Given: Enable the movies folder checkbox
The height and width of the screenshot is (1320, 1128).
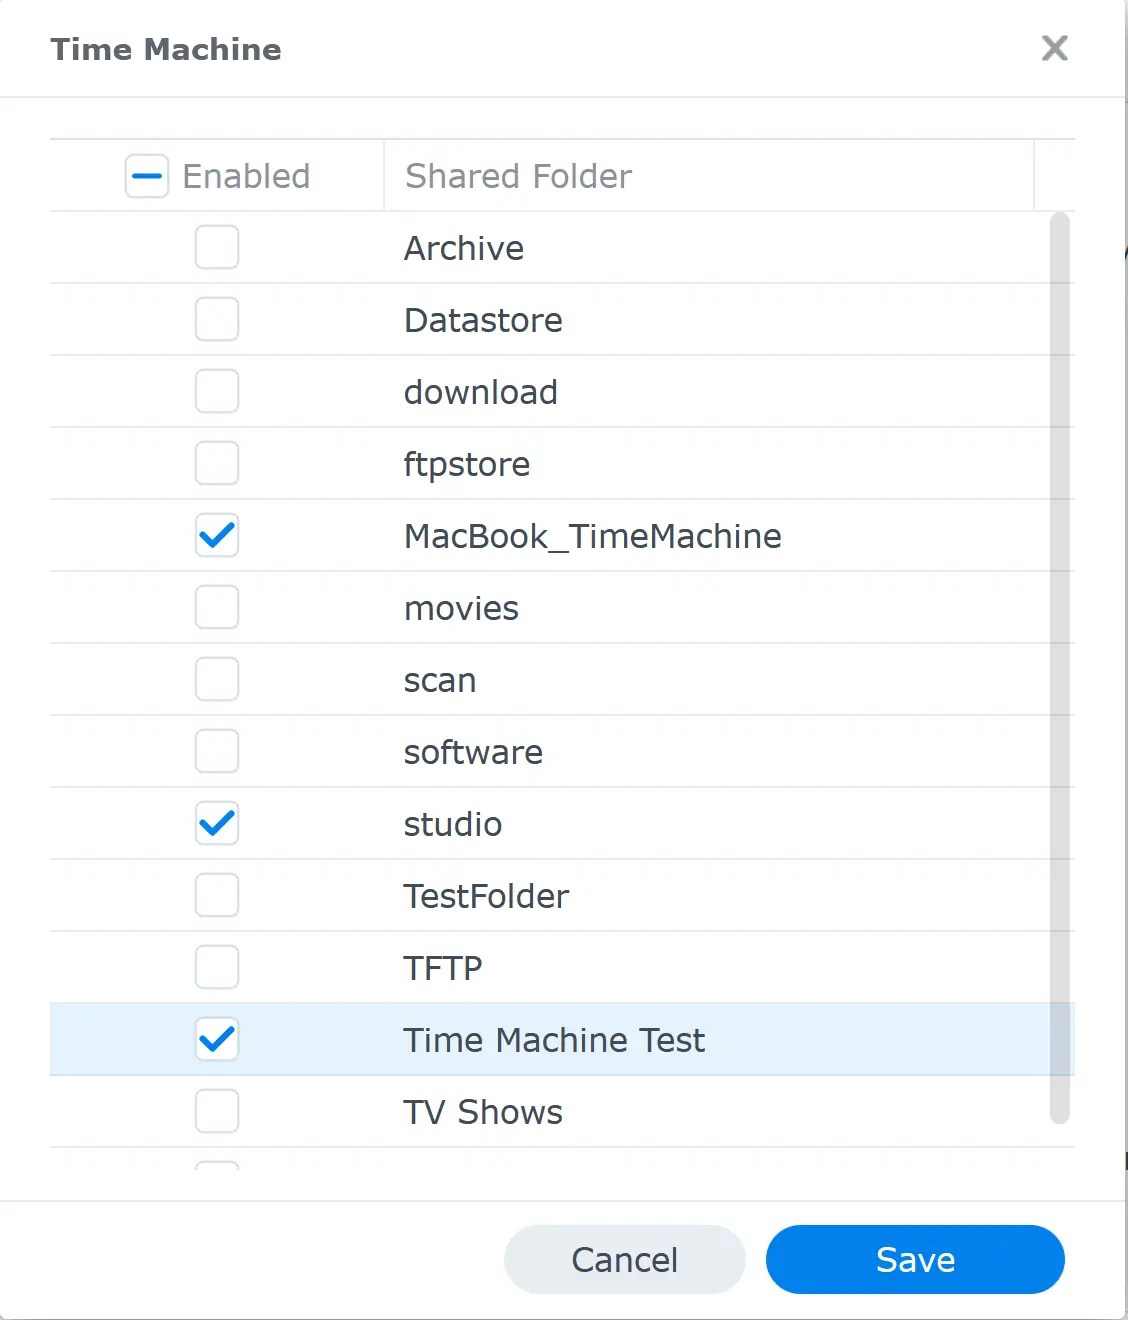Looking at the screenshot, I should click(x=216, y=607).
